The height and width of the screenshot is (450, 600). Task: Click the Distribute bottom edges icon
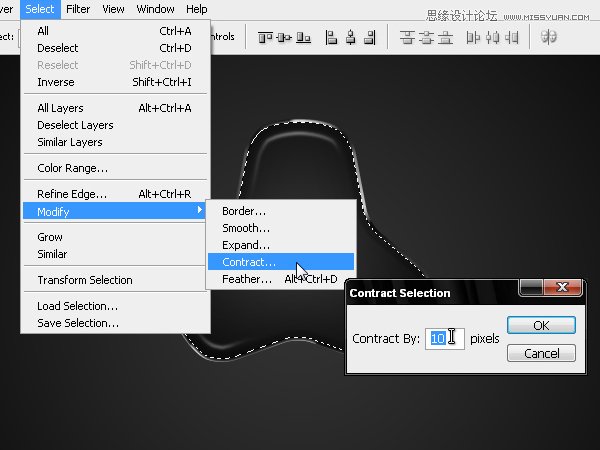(x=445, y=38)
